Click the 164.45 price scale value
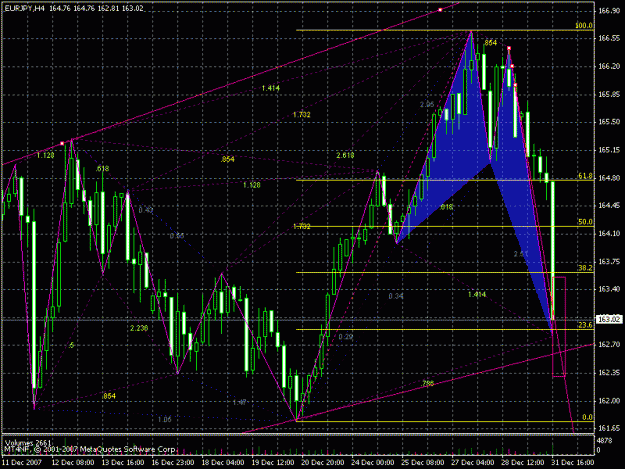This screenshot has height=469, width=625. tap(609, 205)
